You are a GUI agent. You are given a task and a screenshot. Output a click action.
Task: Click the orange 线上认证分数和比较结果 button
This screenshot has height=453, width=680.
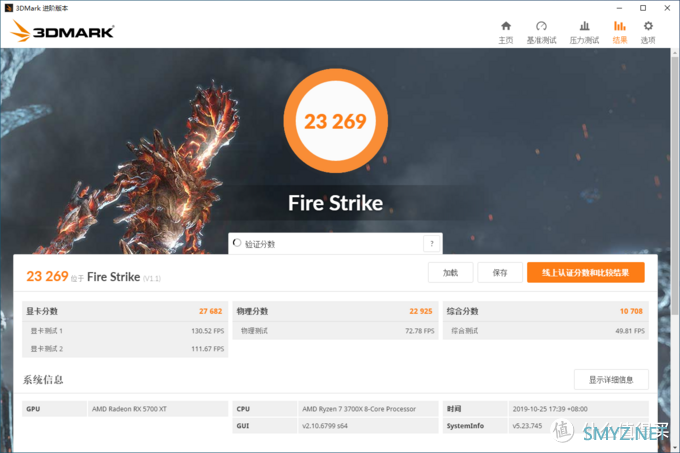tap(585, 272)
